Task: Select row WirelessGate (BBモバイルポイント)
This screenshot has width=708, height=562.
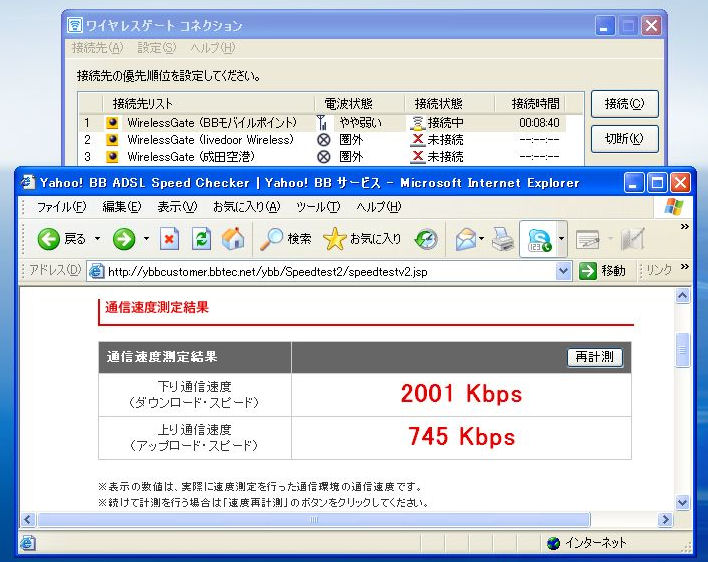Action: pyautogui.click(x=323, y=123)
